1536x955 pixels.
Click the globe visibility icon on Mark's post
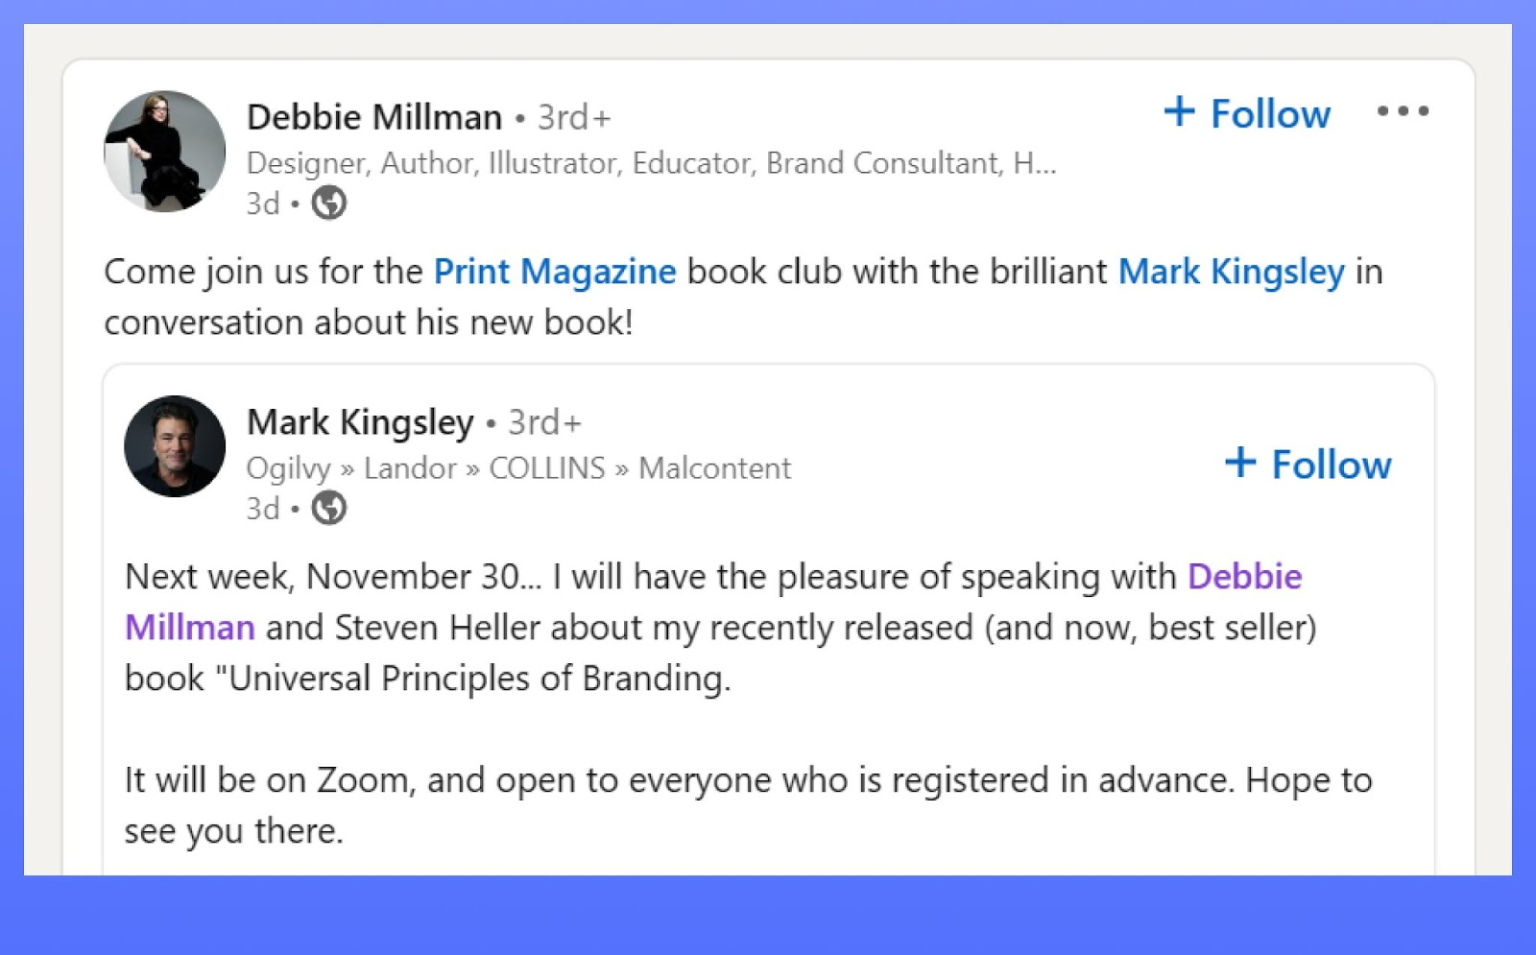point(328,507)
